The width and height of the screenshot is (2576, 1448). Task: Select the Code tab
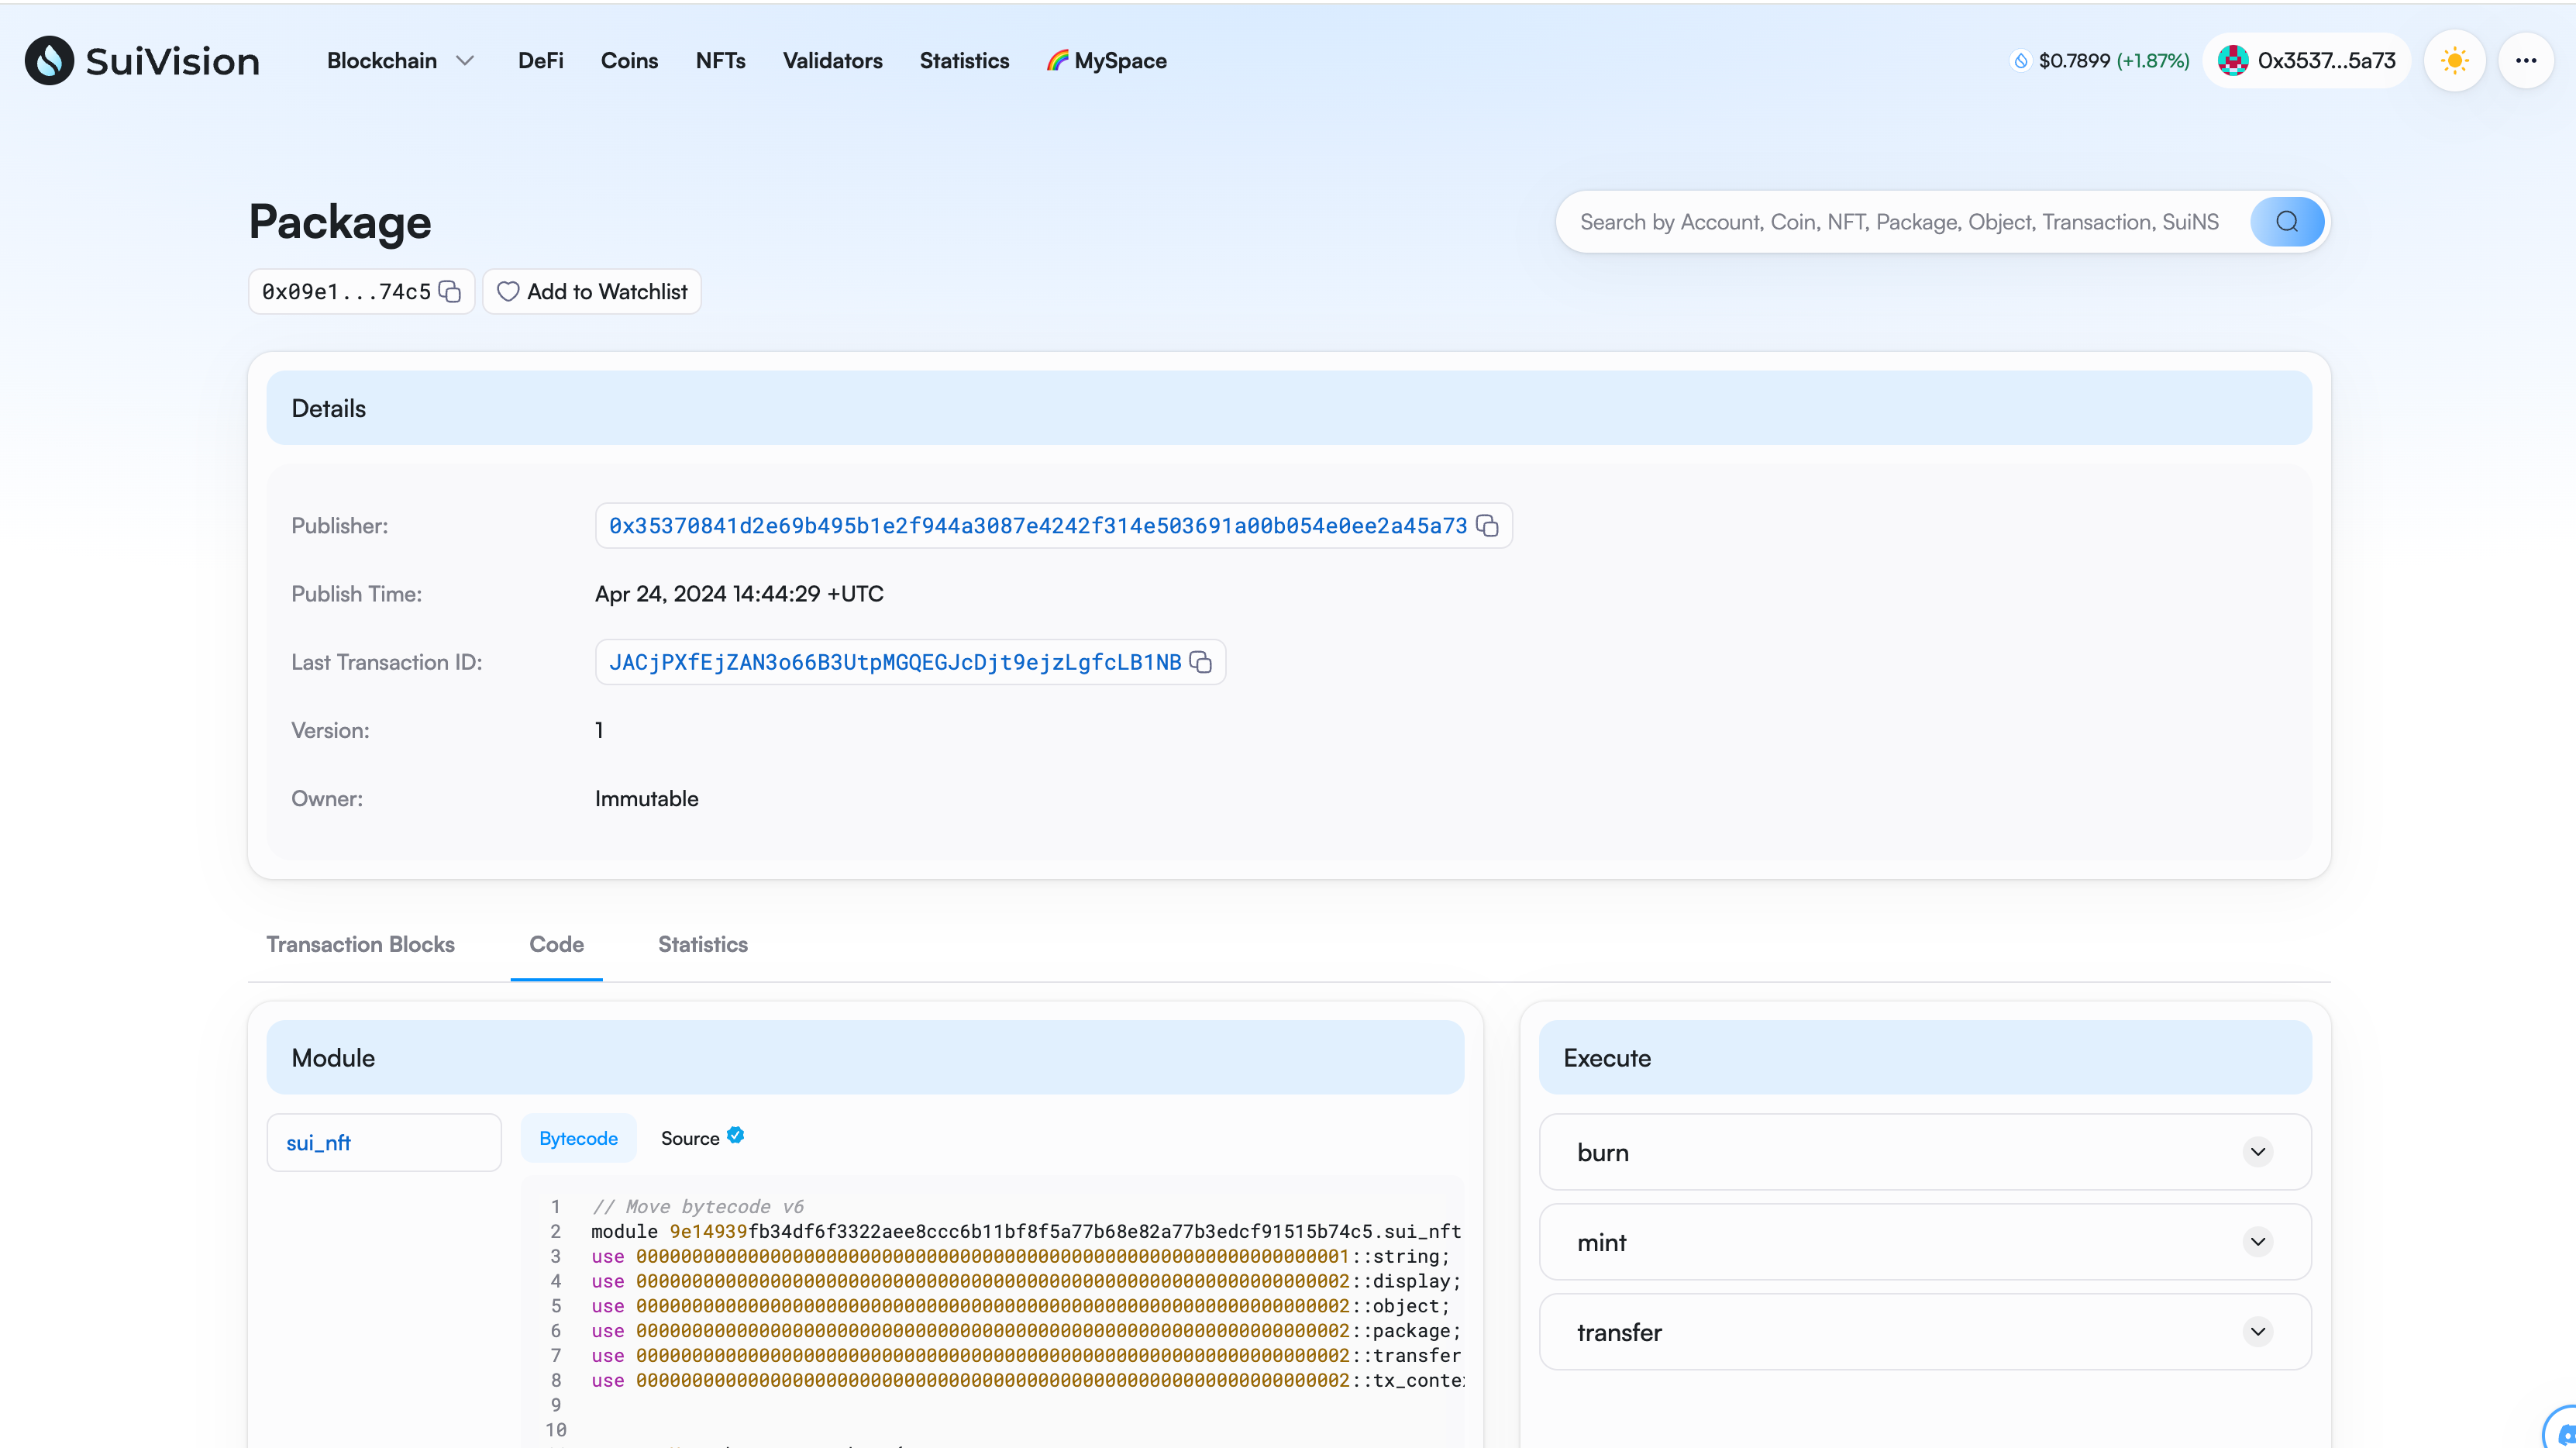point(556,944)
